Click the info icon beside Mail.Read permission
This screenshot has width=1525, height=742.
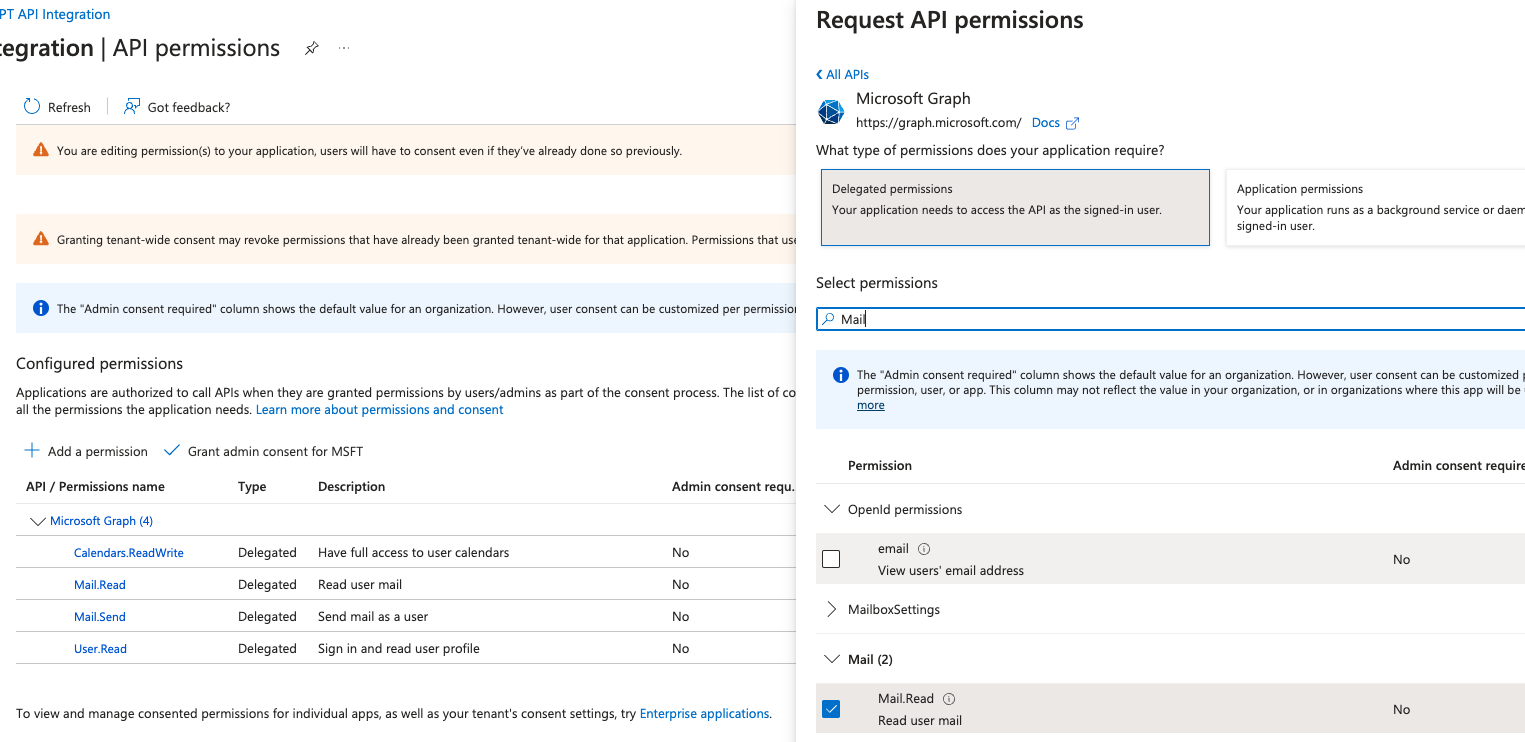point(948,698)
